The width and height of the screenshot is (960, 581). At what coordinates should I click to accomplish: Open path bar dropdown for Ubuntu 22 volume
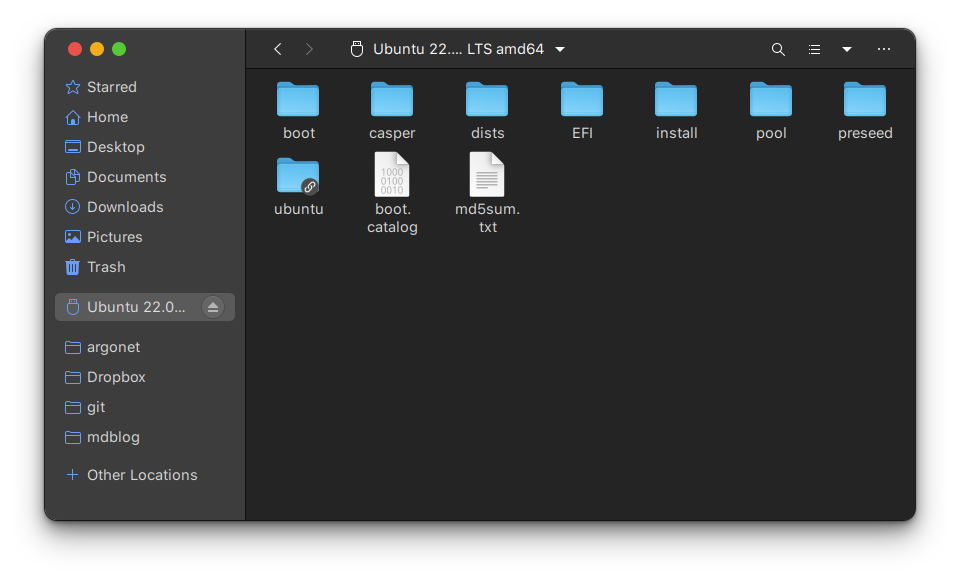pos(560,49)
